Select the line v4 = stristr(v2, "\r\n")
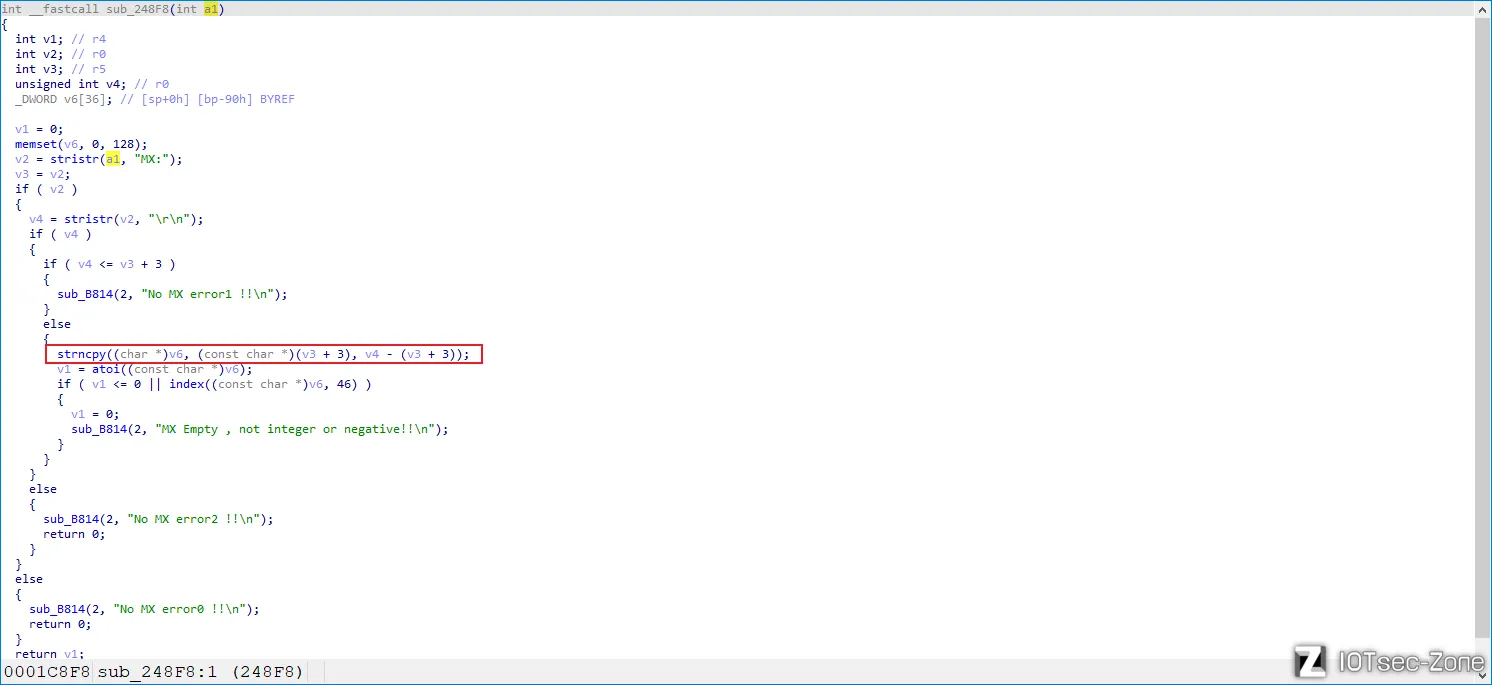The width and height of the screenshot is (1492, 685). (x=116, y=219)
